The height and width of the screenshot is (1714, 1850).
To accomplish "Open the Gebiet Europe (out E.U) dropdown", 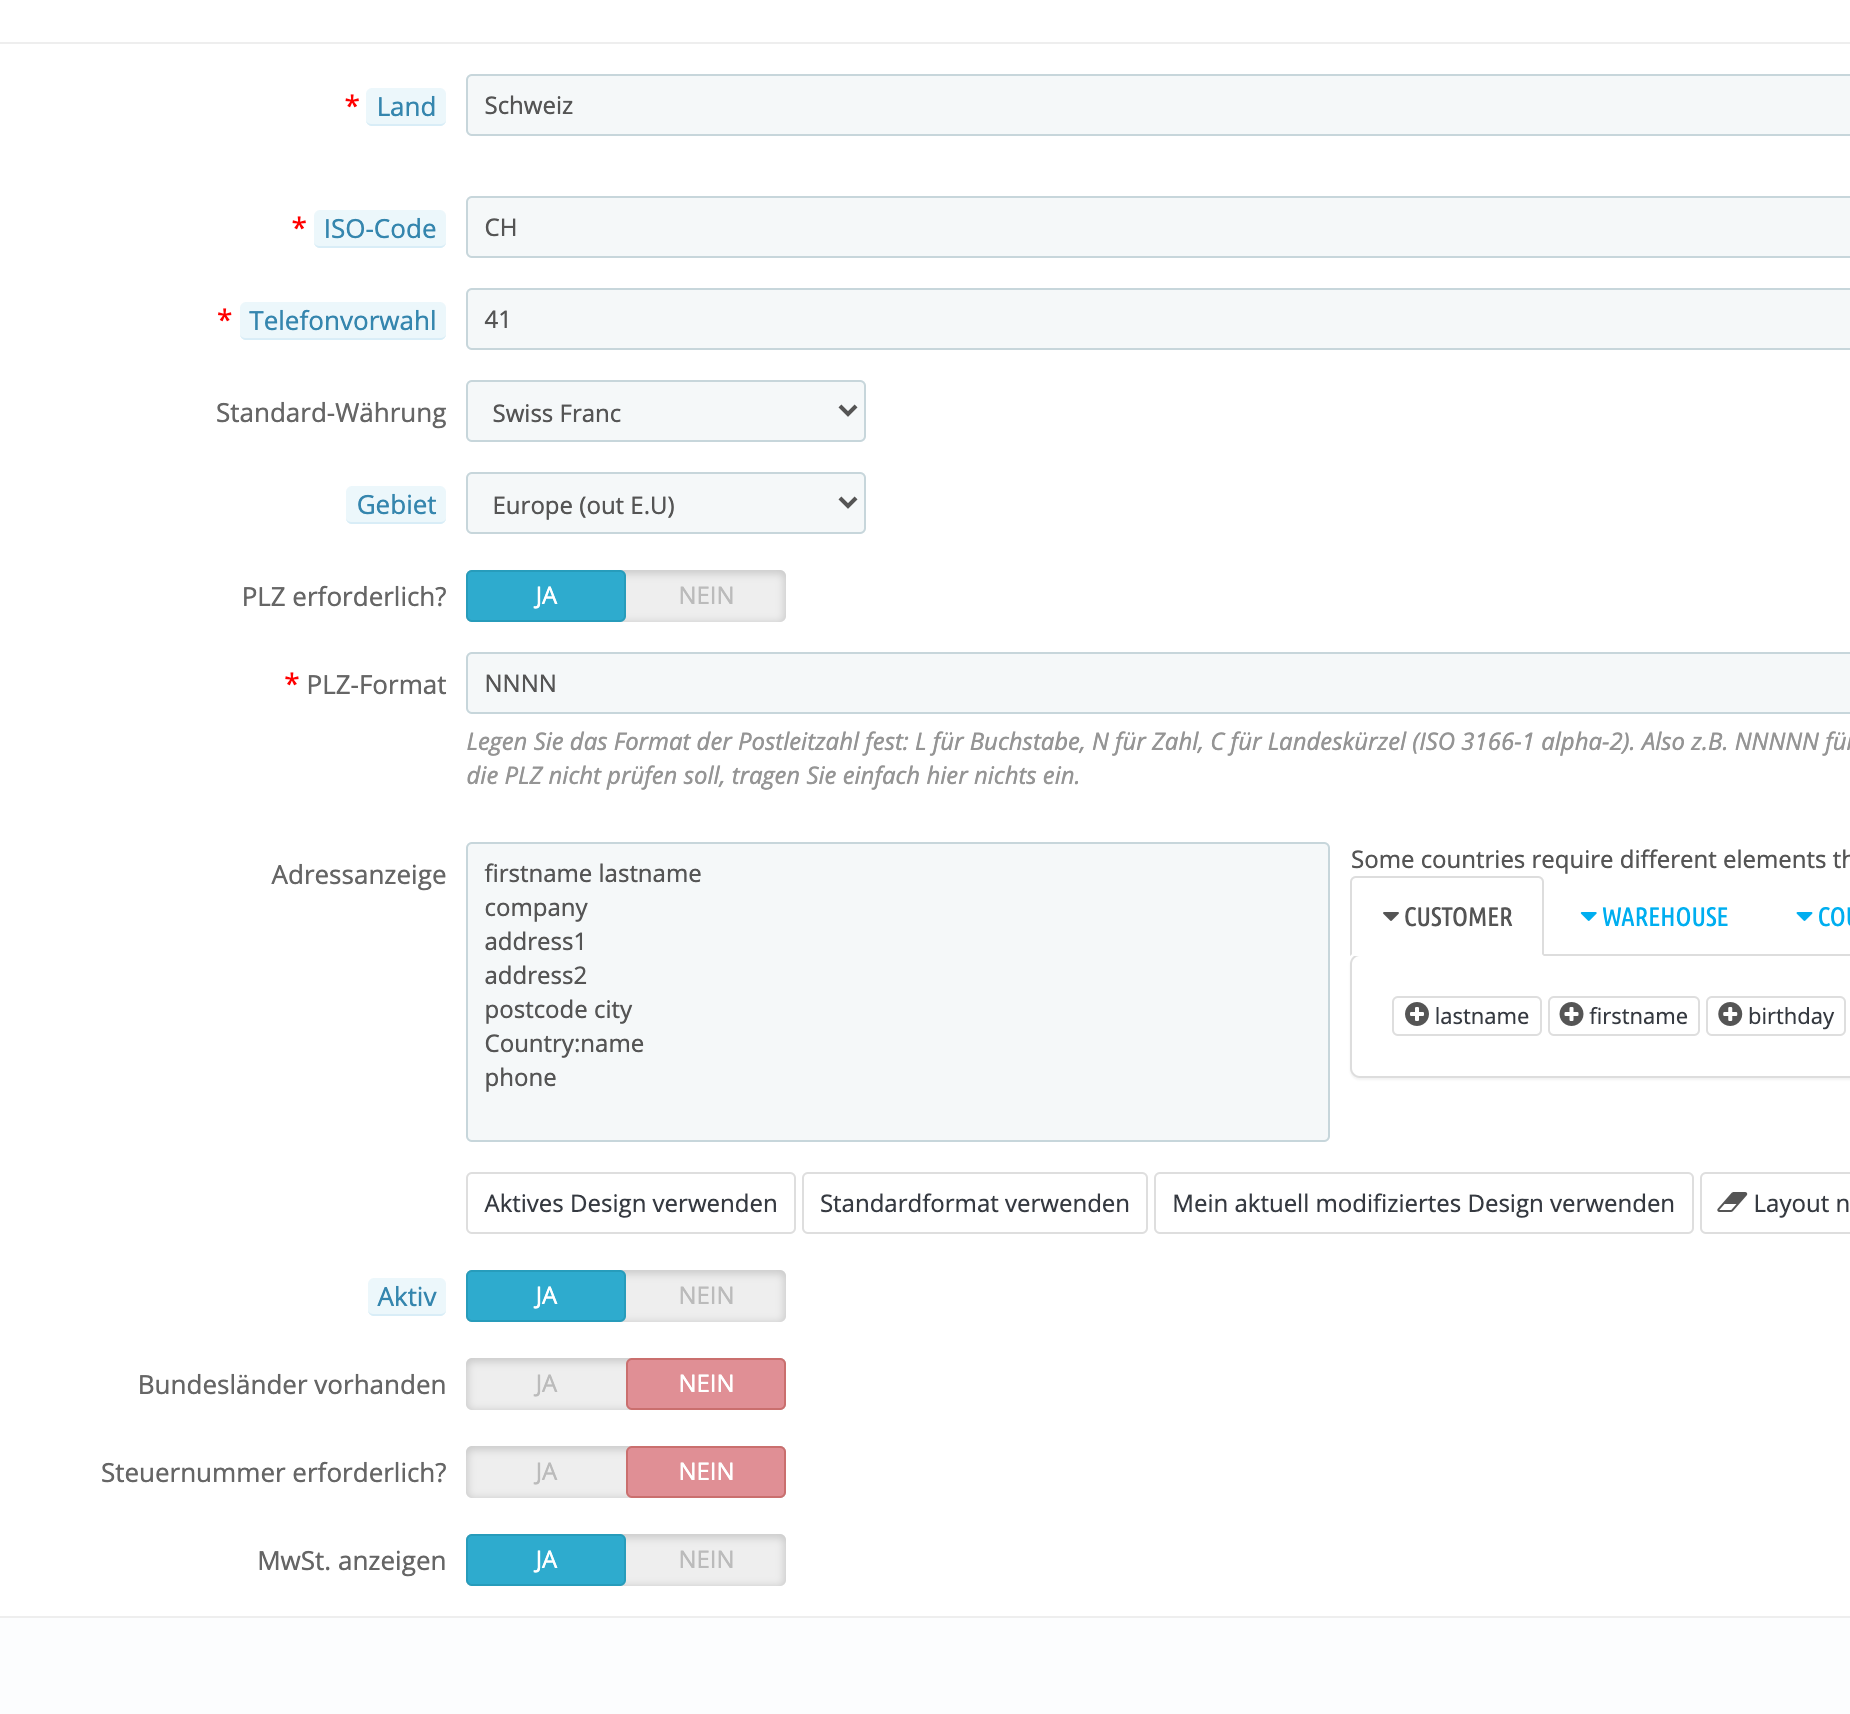I will 666,503.
